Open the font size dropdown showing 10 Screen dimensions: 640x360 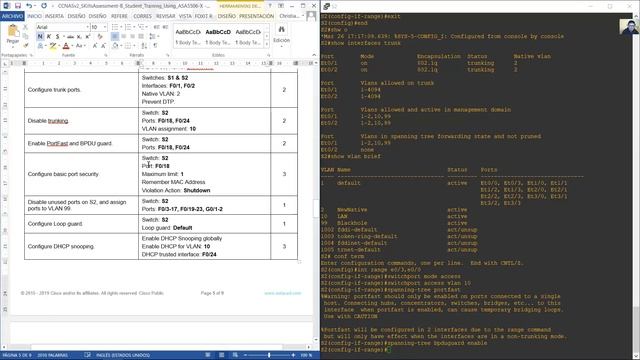click(x=105, y=27)
